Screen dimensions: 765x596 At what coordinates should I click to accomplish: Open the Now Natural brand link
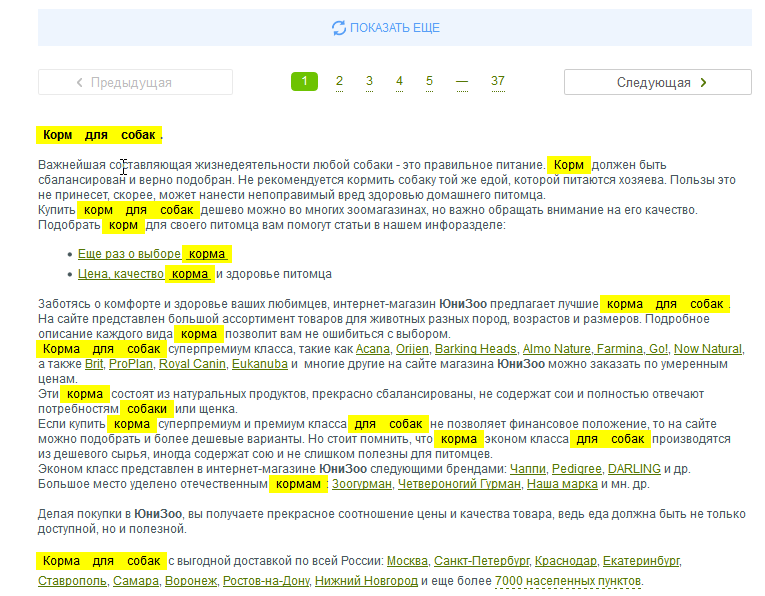tap(708, 349)
